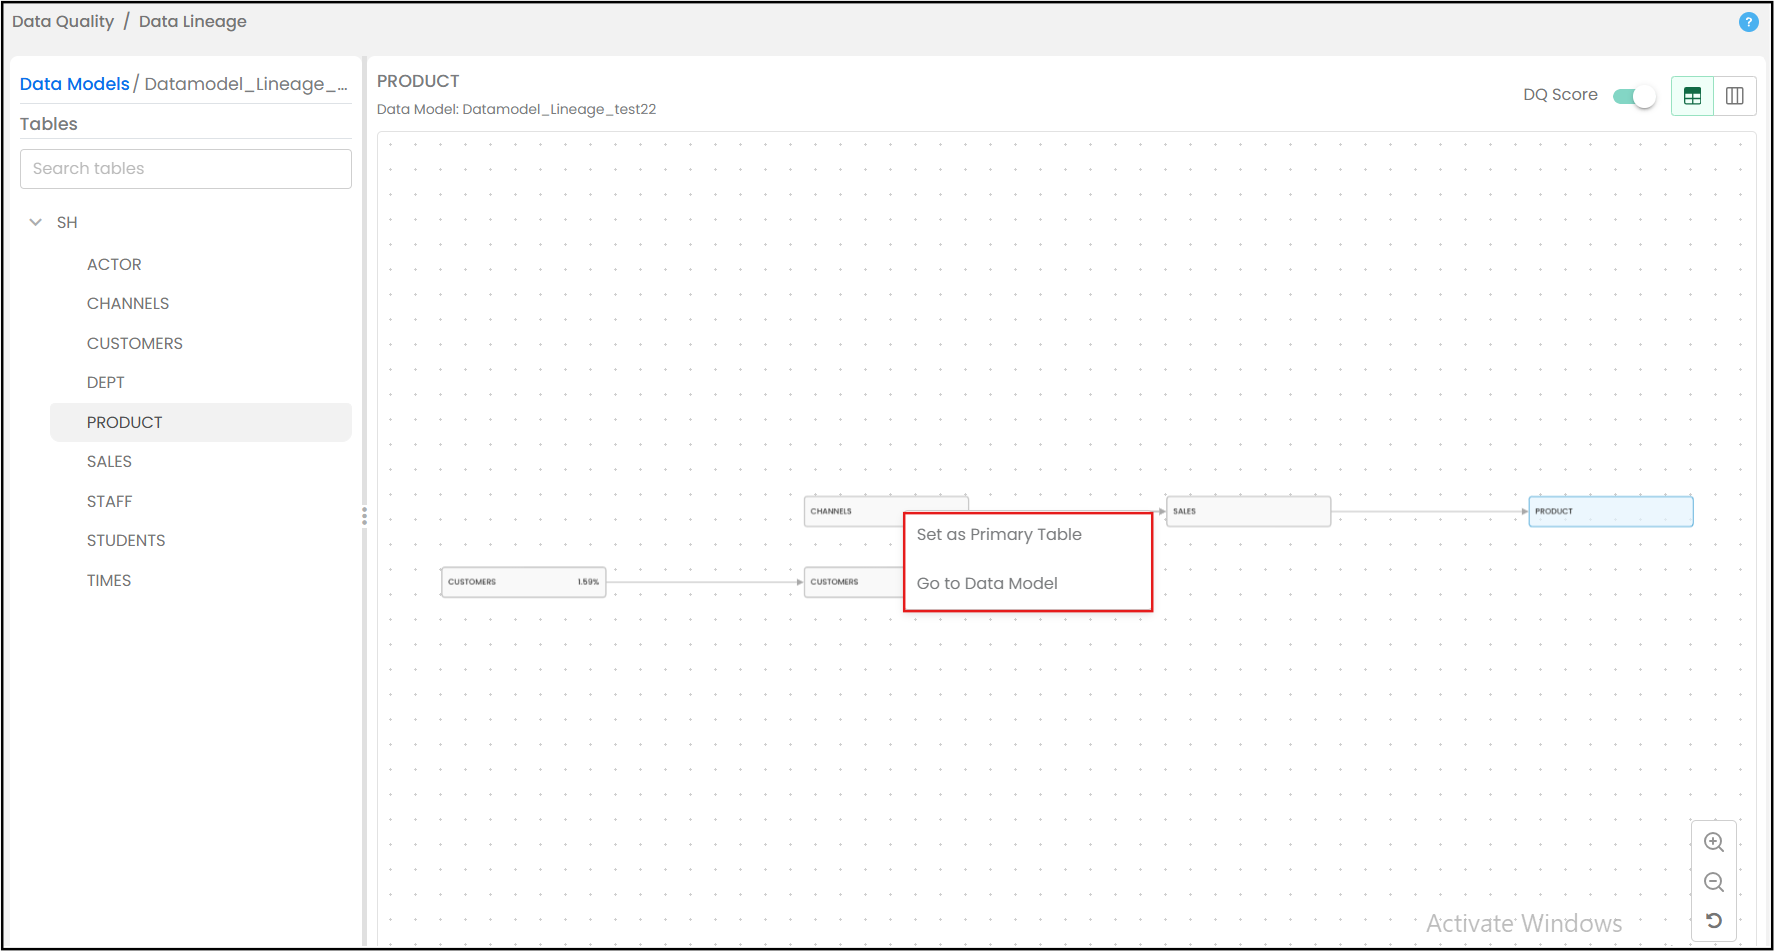This screenshot has height=951, width=1774.
Task: Zoom out of the lineage canvas
Action: (x=1714, y=882)
